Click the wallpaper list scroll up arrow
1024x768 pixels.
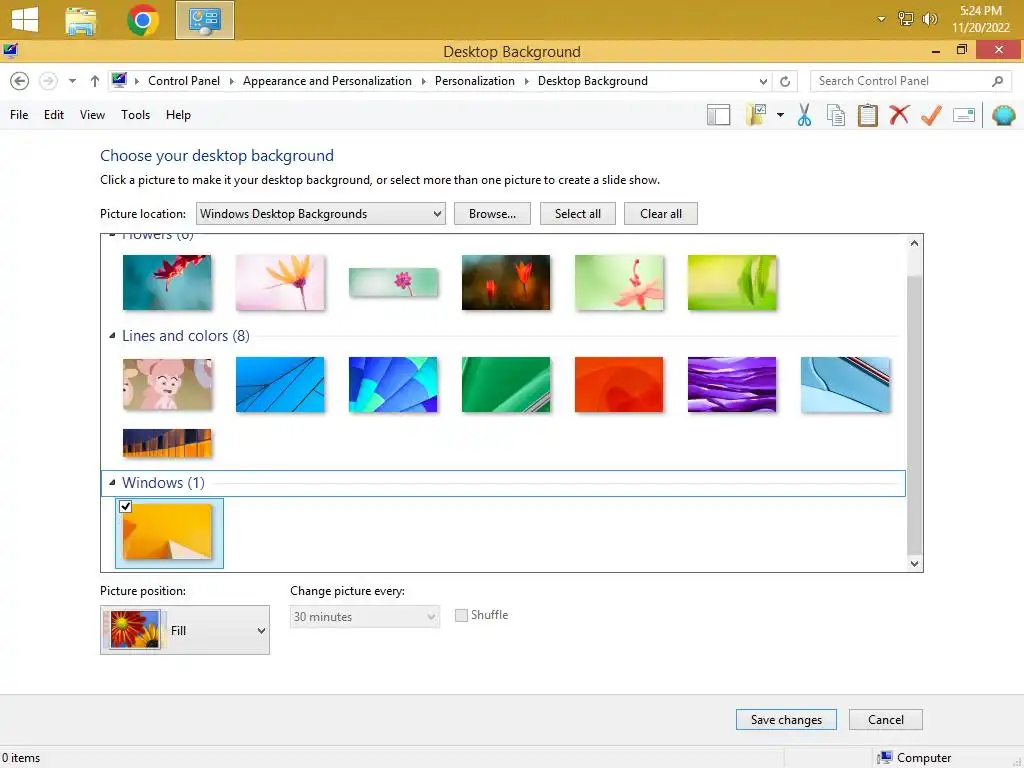(914, 243)
